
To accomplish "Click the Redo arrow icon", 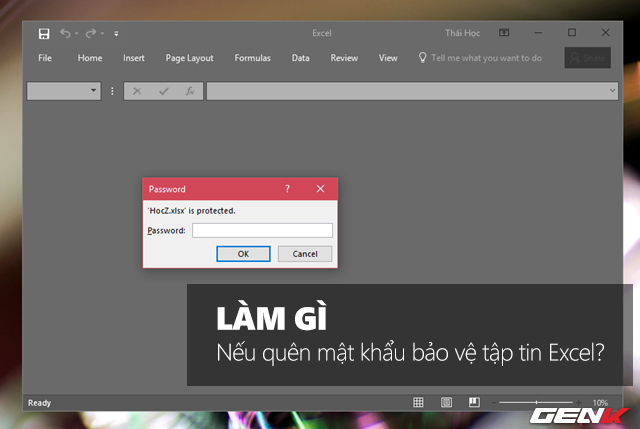I will pyautogui.click(x=91, y=33).
